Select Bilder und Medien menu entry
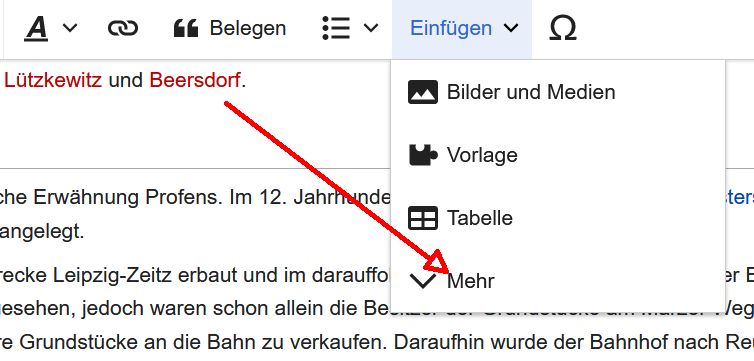 (558, 92)
